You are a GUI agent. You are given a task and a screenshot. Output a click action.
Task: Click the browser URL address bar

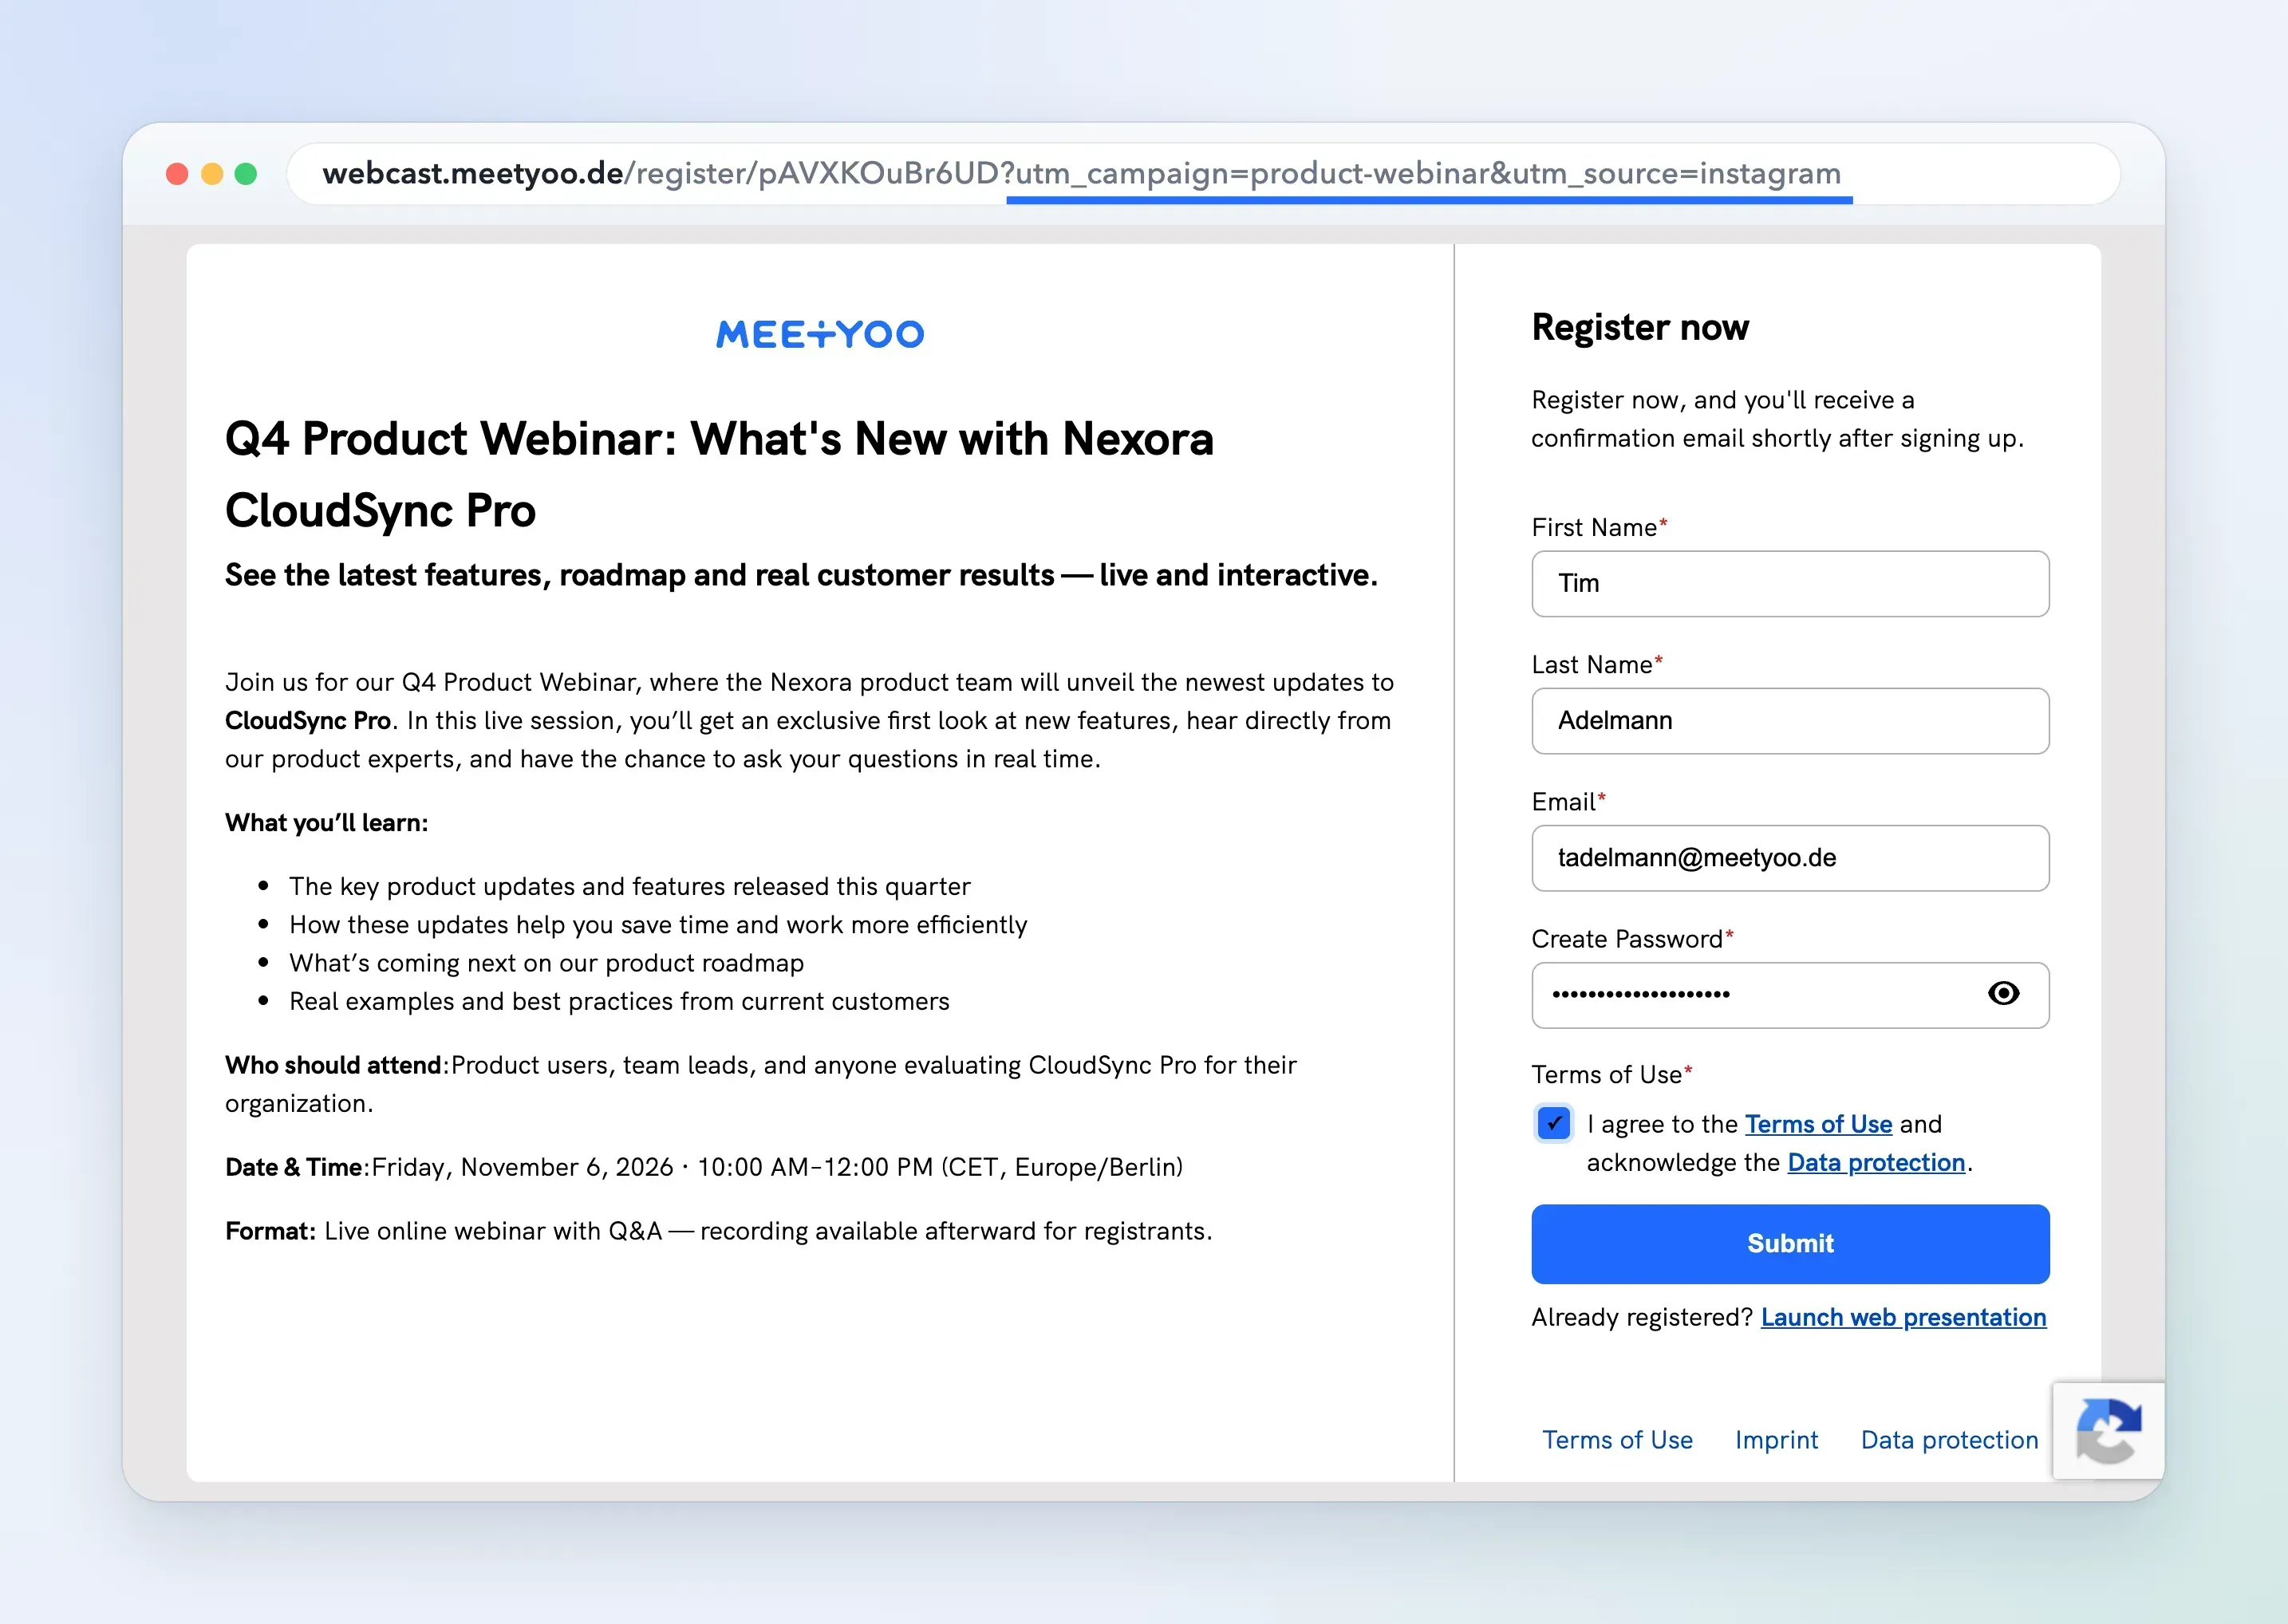[1203, 174]
